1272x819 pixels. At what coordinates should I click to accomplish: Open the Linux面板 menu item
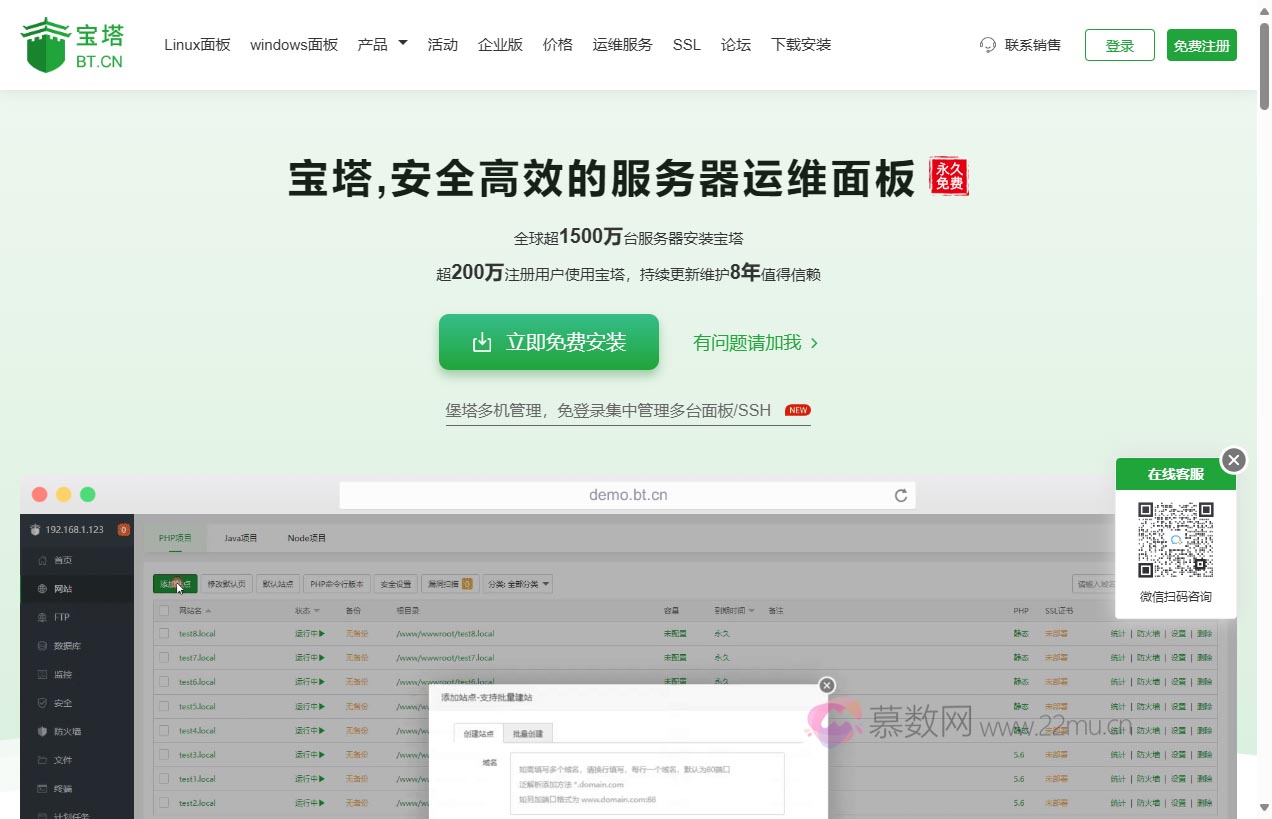[197, 45]
